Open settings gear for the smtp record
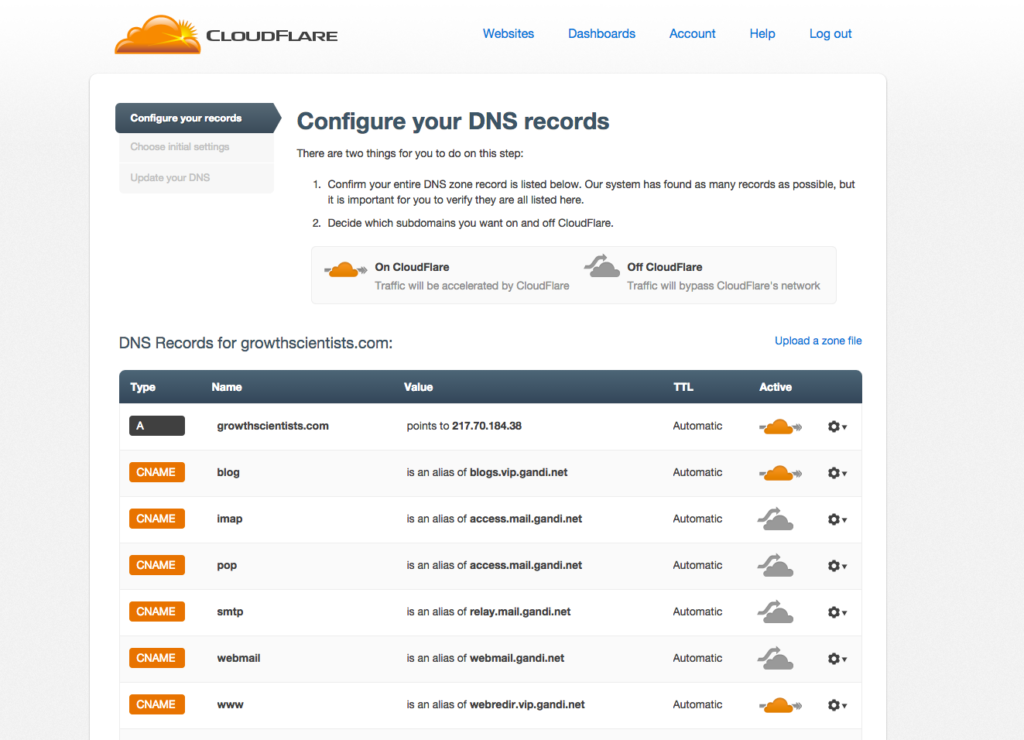The image size is (1024, 740). point(836,612)
